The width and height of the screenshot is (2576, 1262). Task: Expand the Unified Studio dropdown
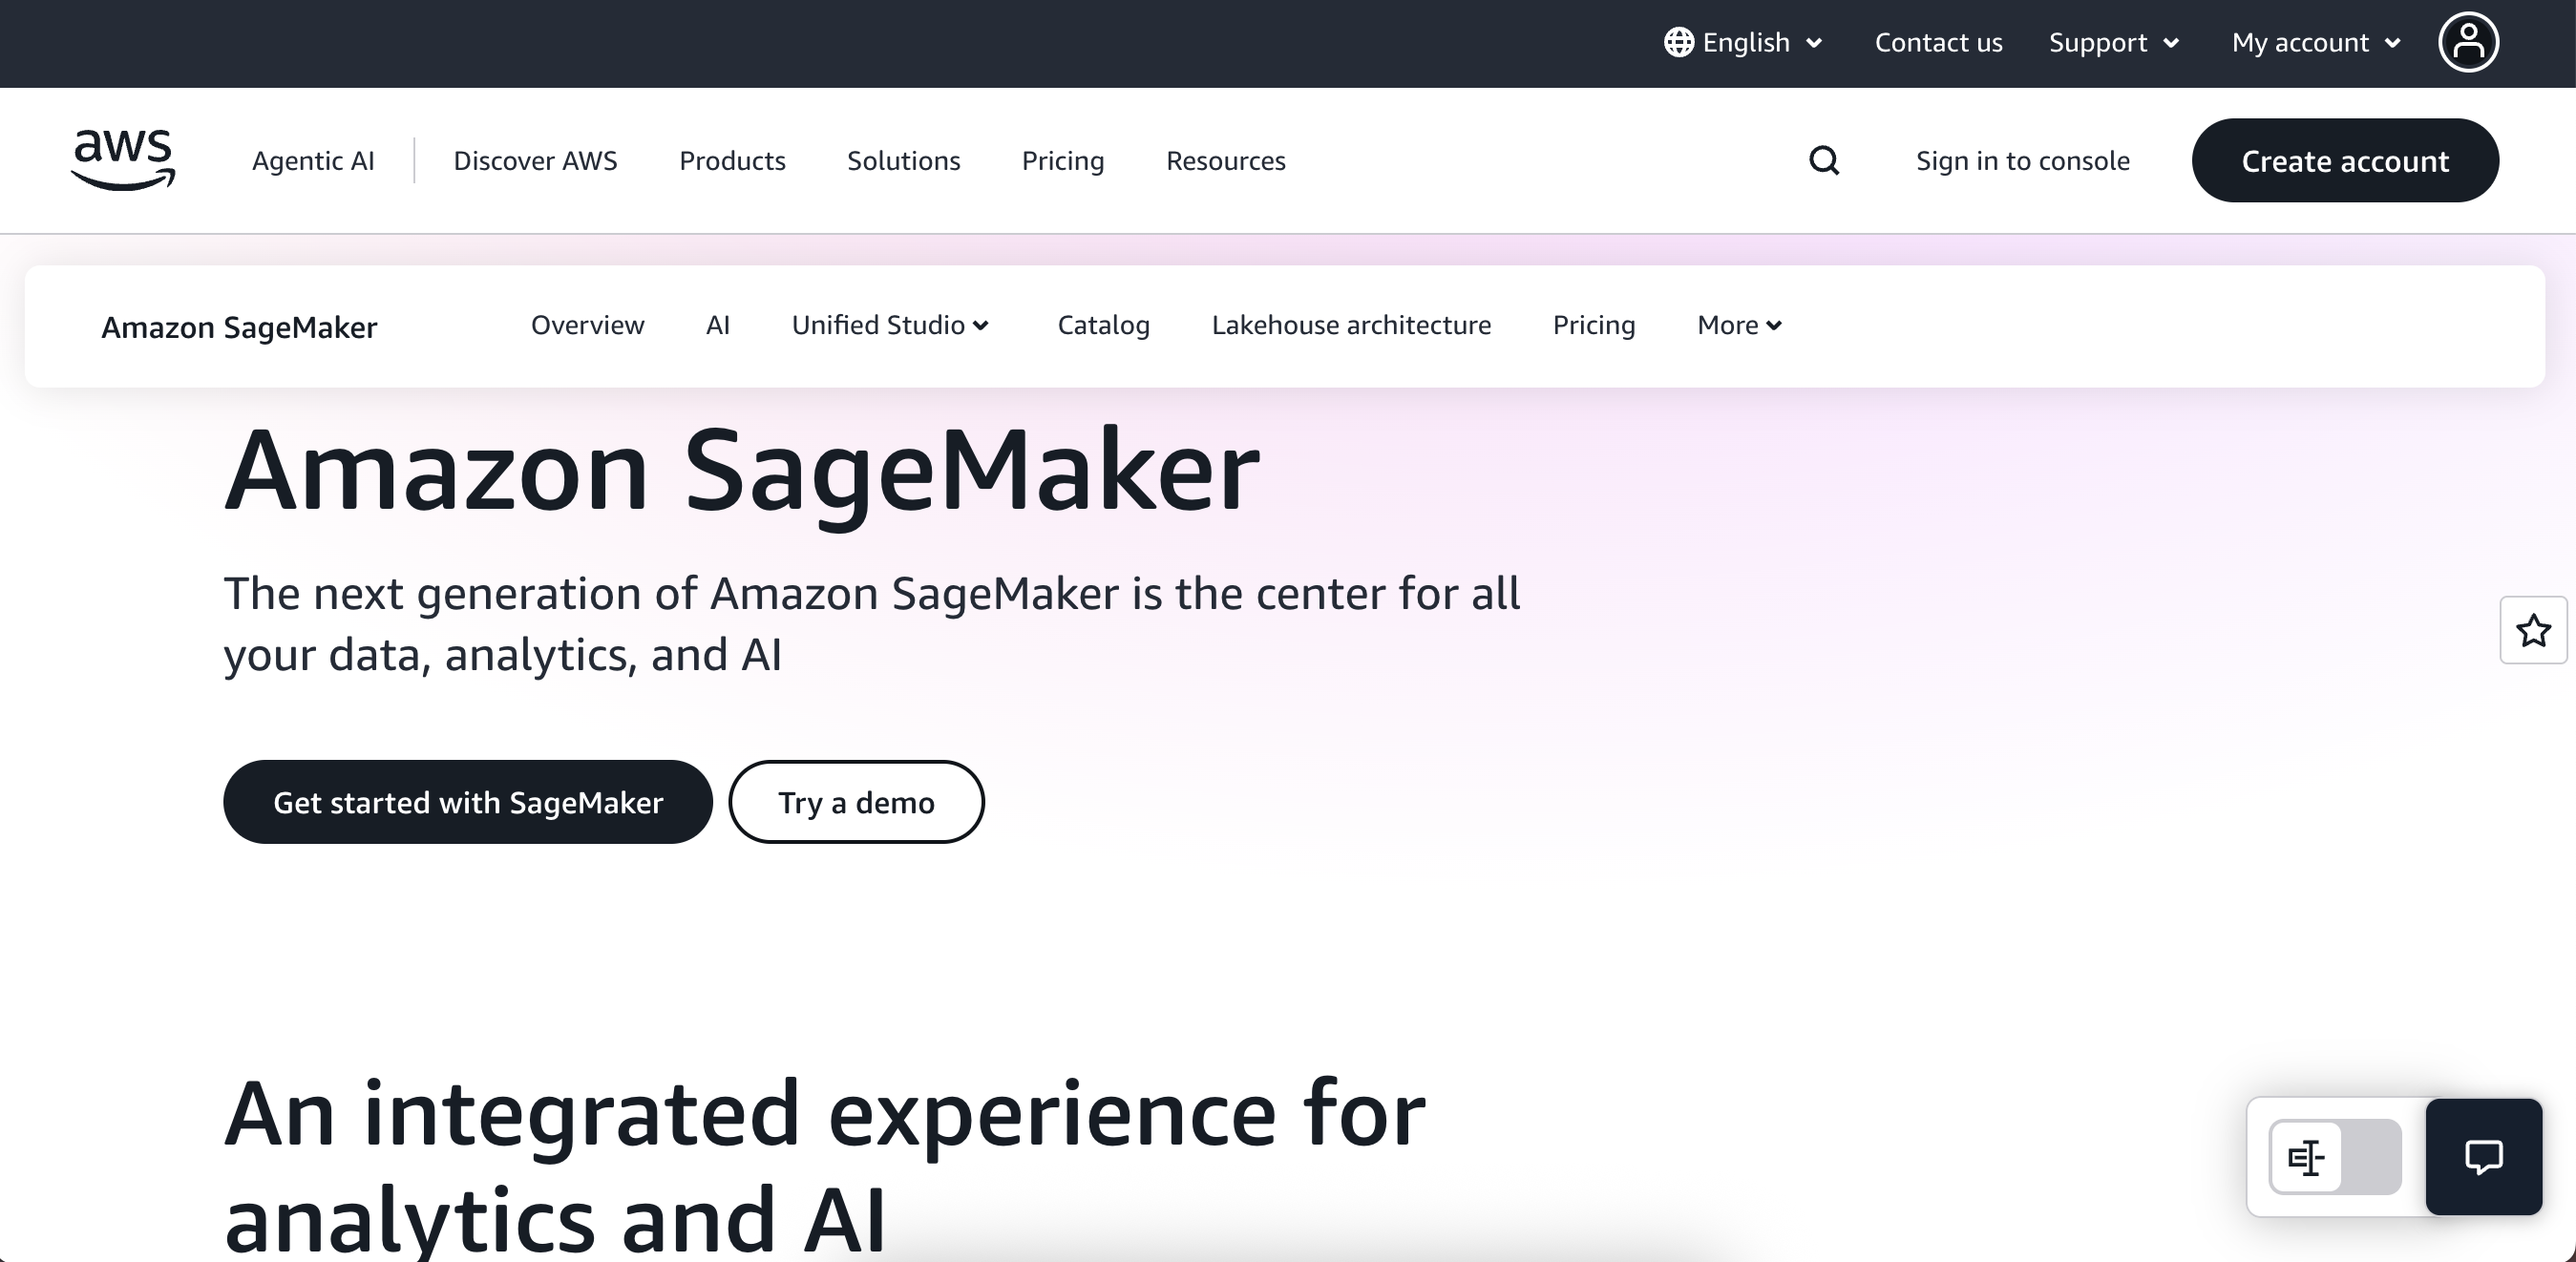click(x=889, y=324)
